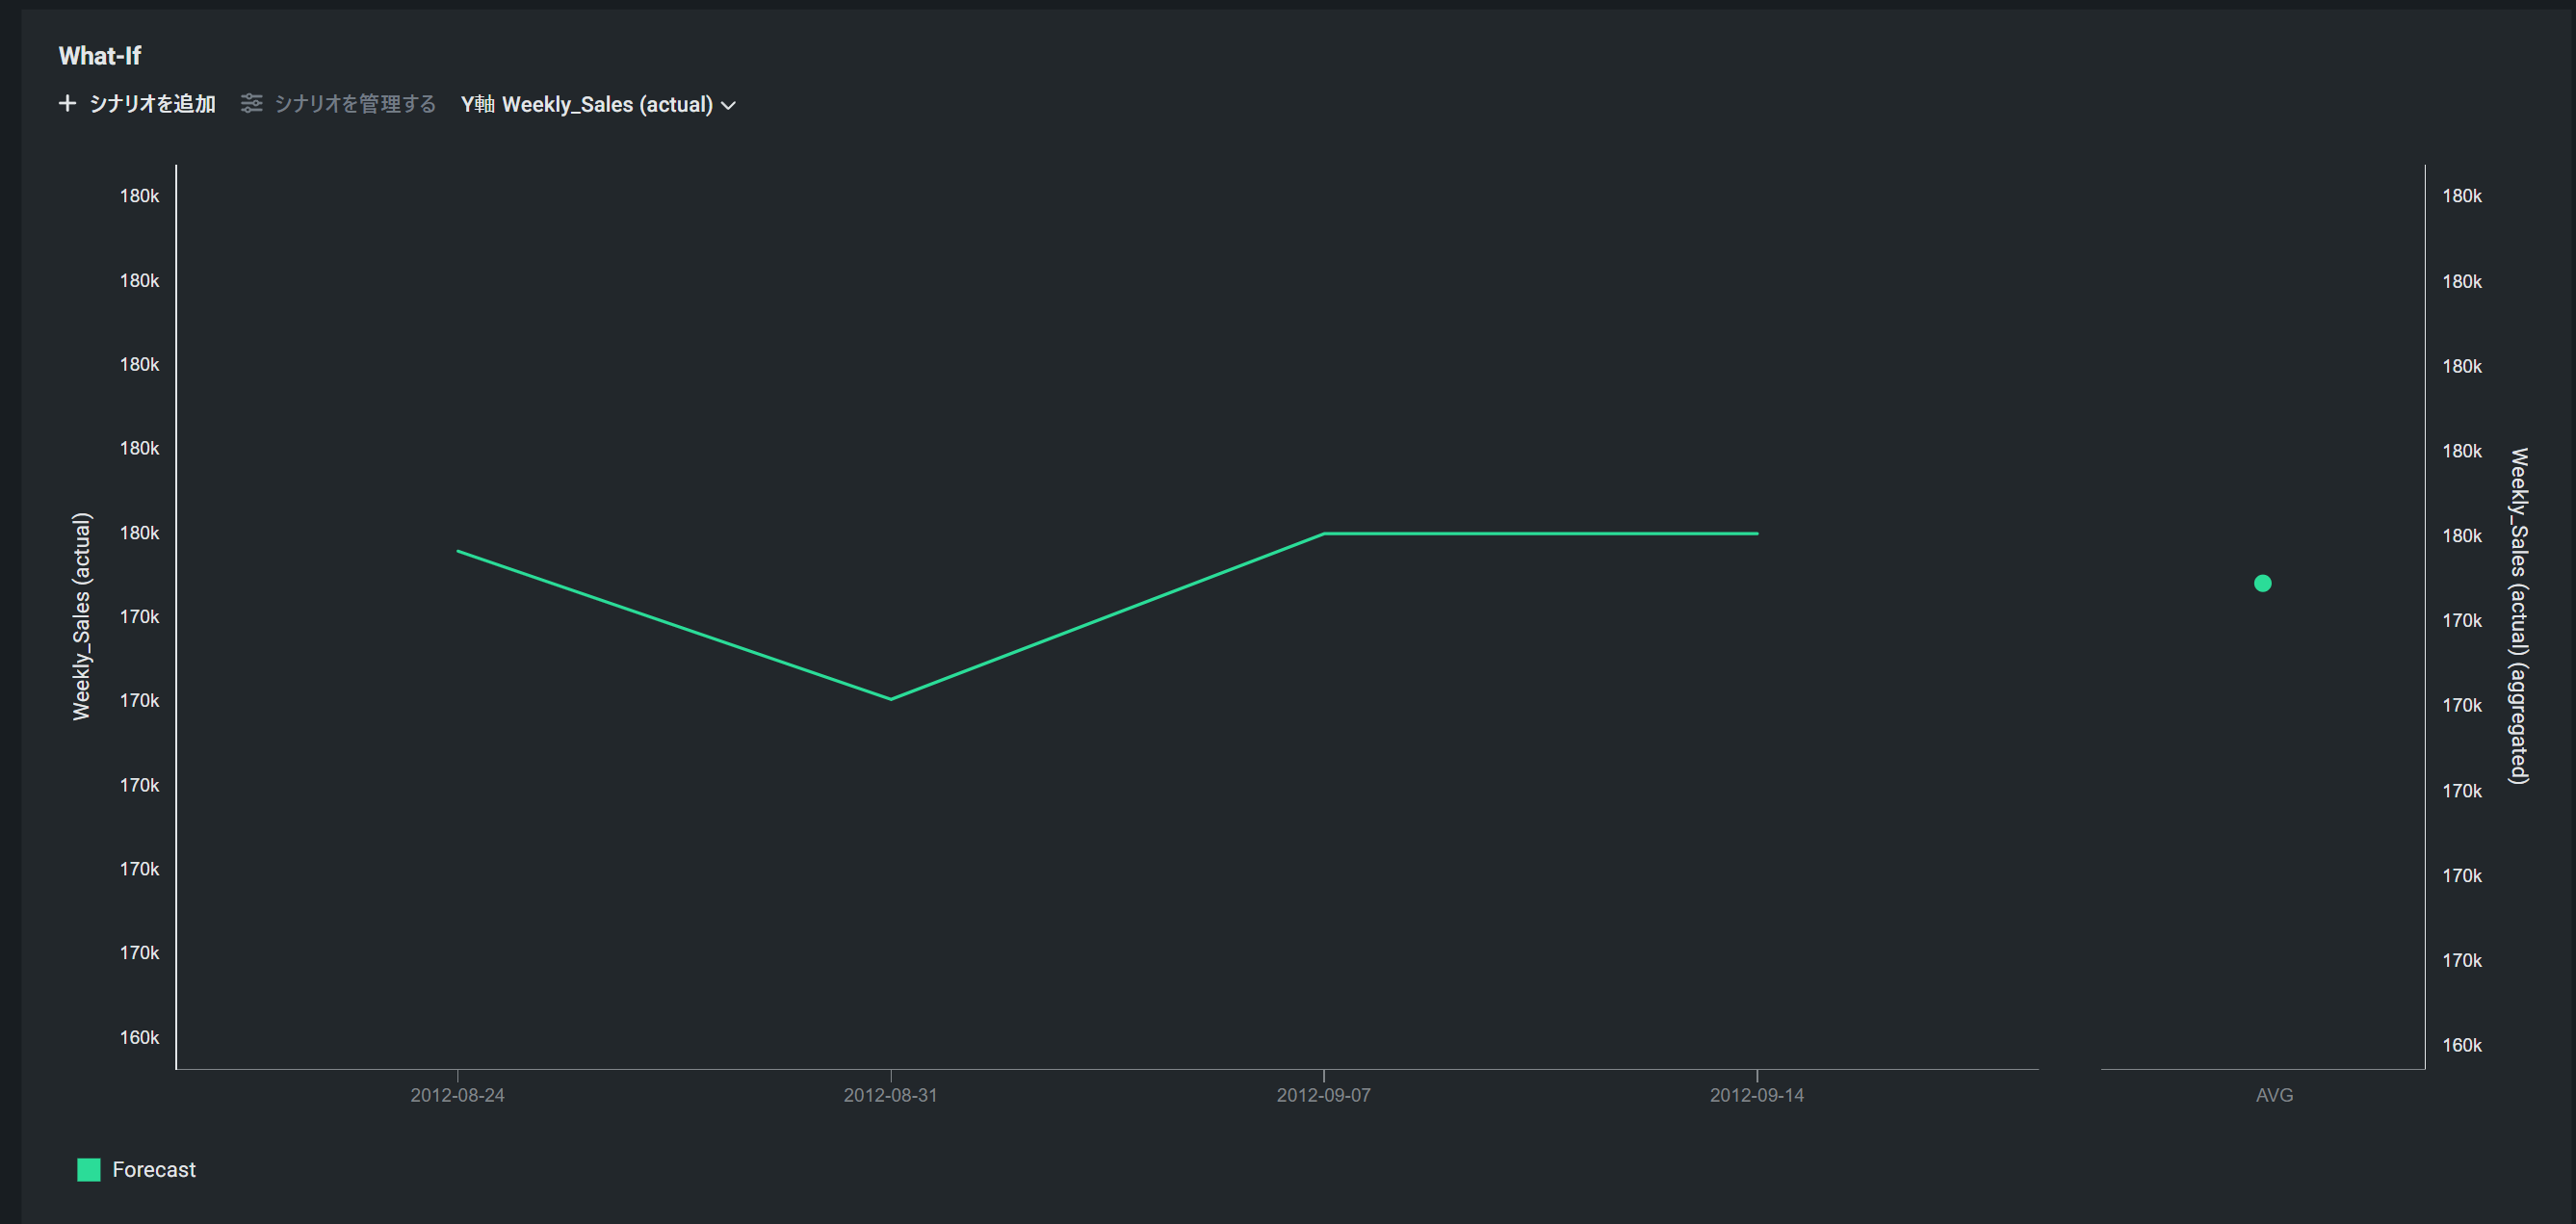Click the forecast line's lowest point
The image size is (2576, 1224).
point(890,698)
